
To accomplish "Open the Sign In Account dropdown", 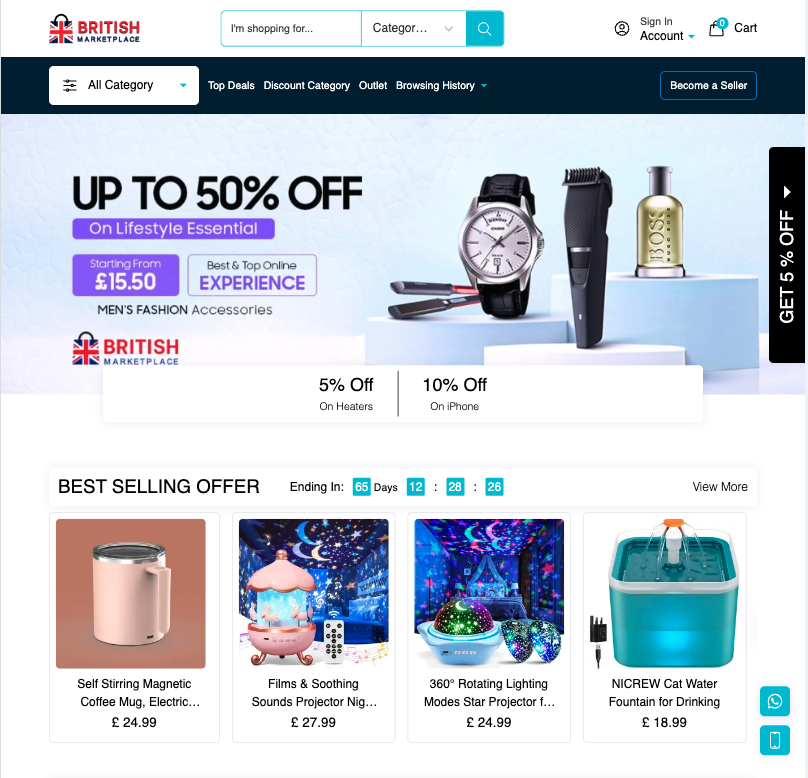I will click(667, 29).
